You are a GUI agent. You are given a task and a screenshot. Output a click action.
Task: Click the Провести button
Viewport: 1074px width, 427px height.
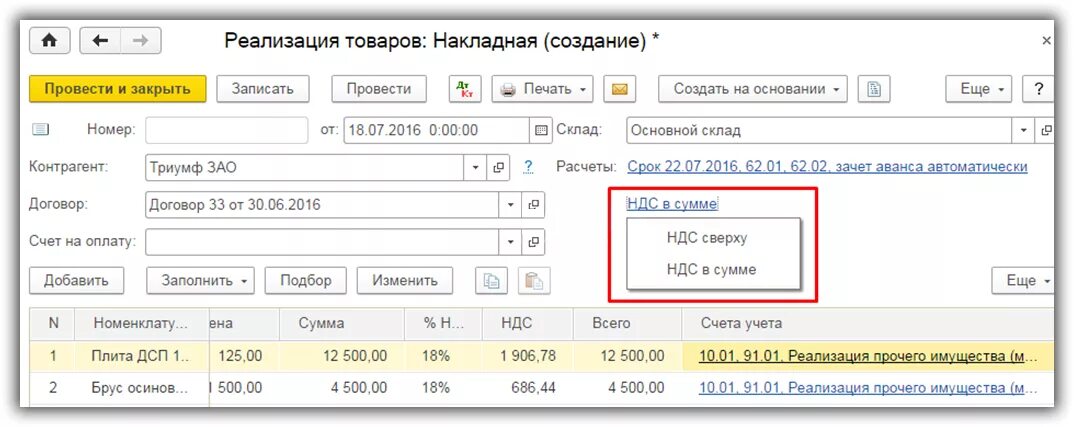tap(379, 89)
